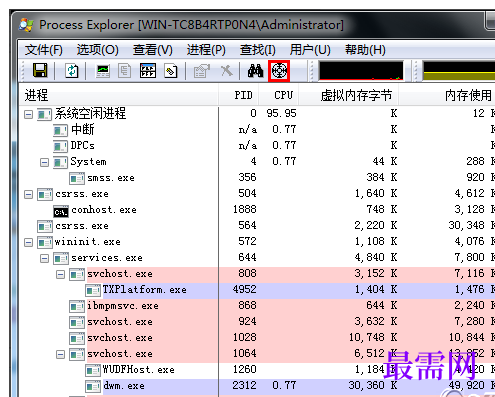Click the icon of csrss.exe PID 564
This screenshot has width=495, height=397.
[x=45, y=226]
